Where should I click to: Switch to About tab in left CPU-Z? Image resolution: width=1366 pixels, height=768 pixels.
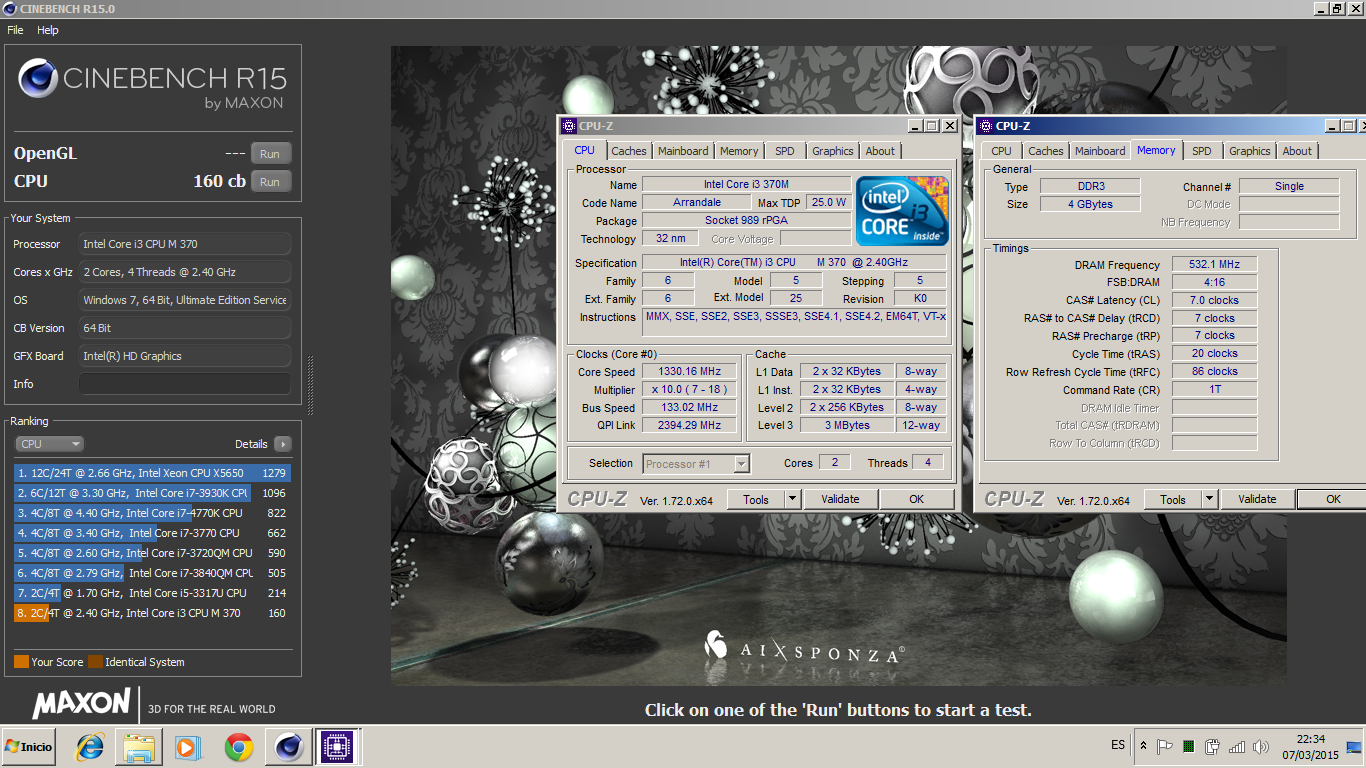(x=881, y=151)
